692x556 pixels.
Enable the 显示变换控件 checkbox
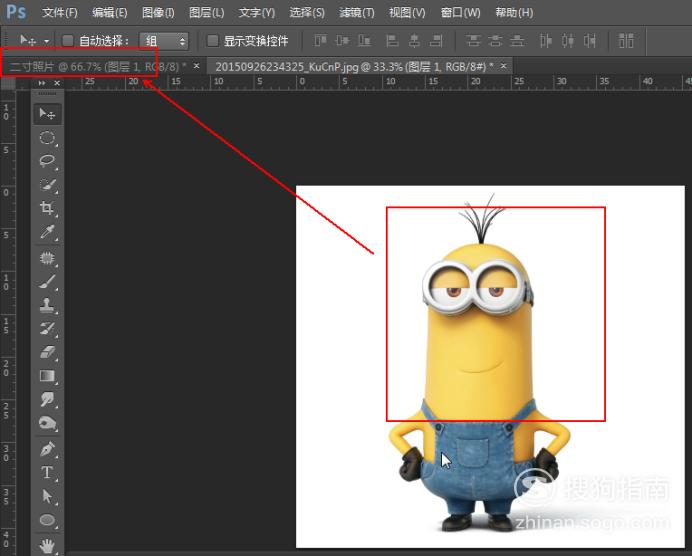click(213, 41)
